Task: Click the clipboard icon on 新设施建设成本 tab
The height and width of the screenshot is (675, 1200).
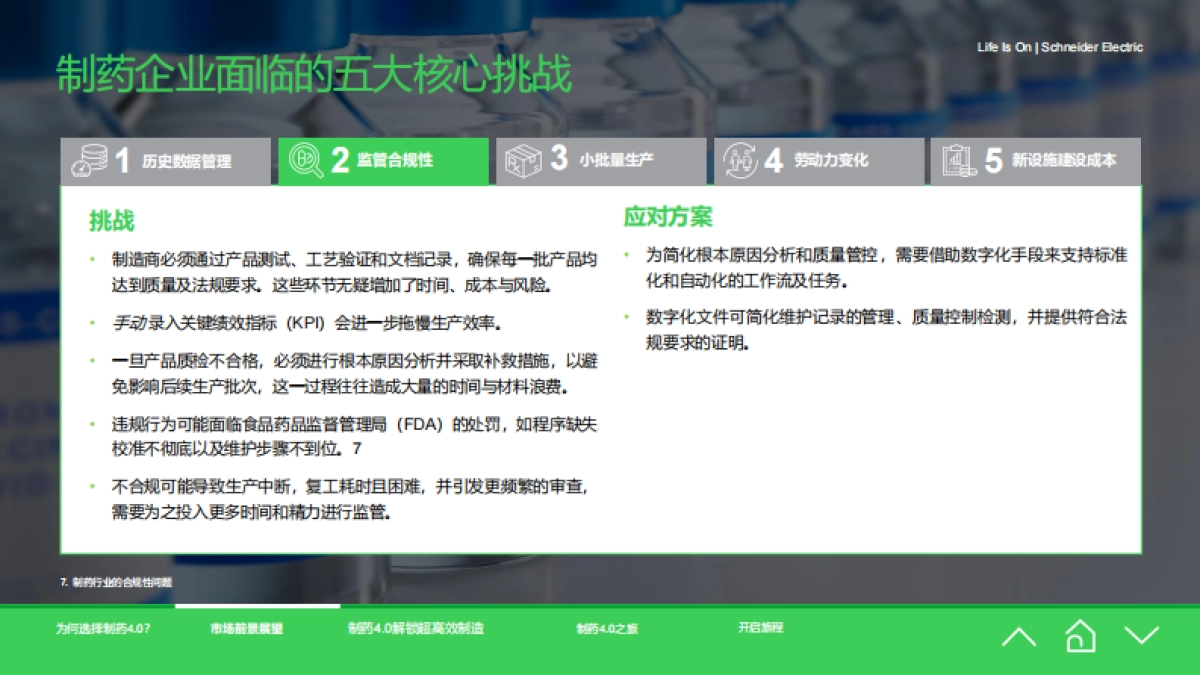Action: (958, 160)
